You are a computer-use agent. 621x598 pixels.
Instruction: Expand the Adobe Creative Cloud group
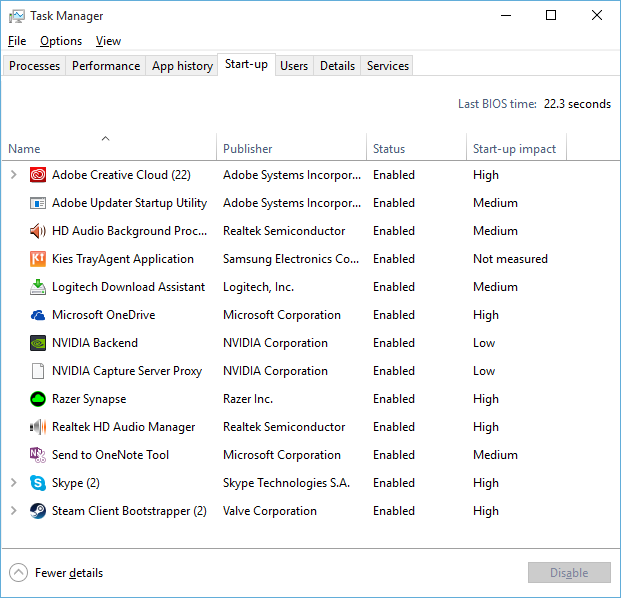point(13,175)
